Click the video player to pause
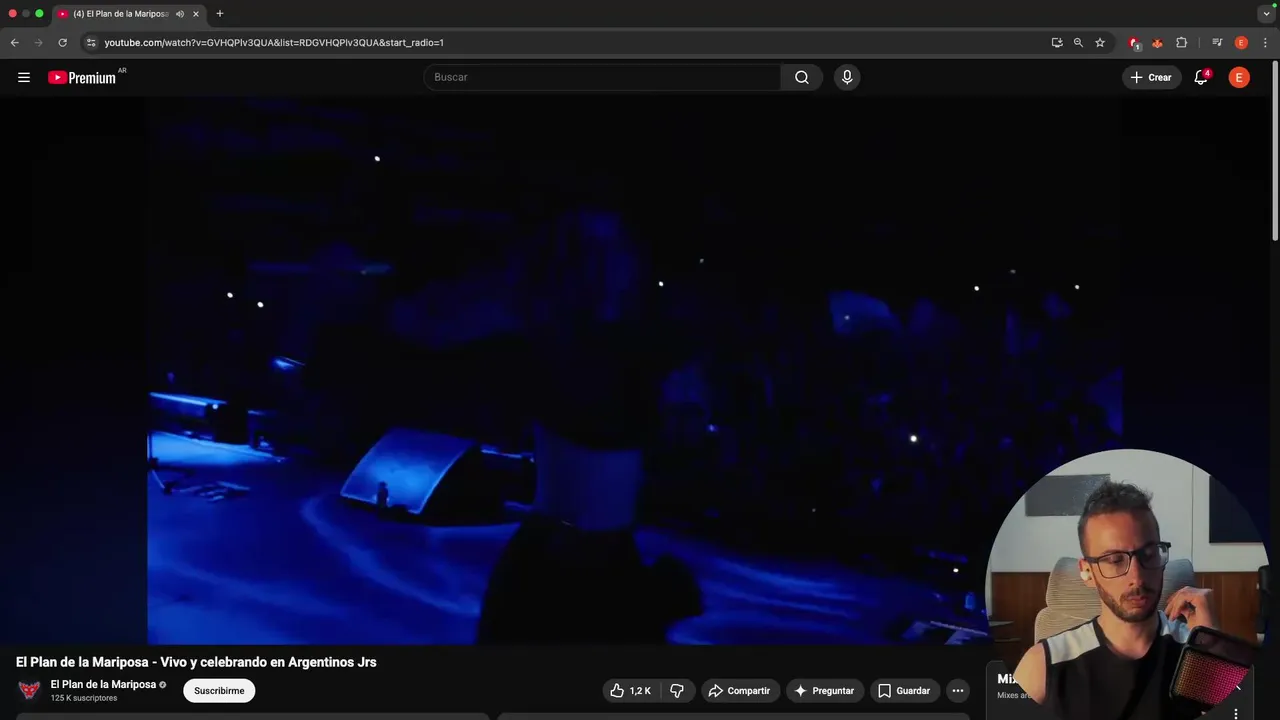This screenshot has width=1280, height=720. point(635,370)
